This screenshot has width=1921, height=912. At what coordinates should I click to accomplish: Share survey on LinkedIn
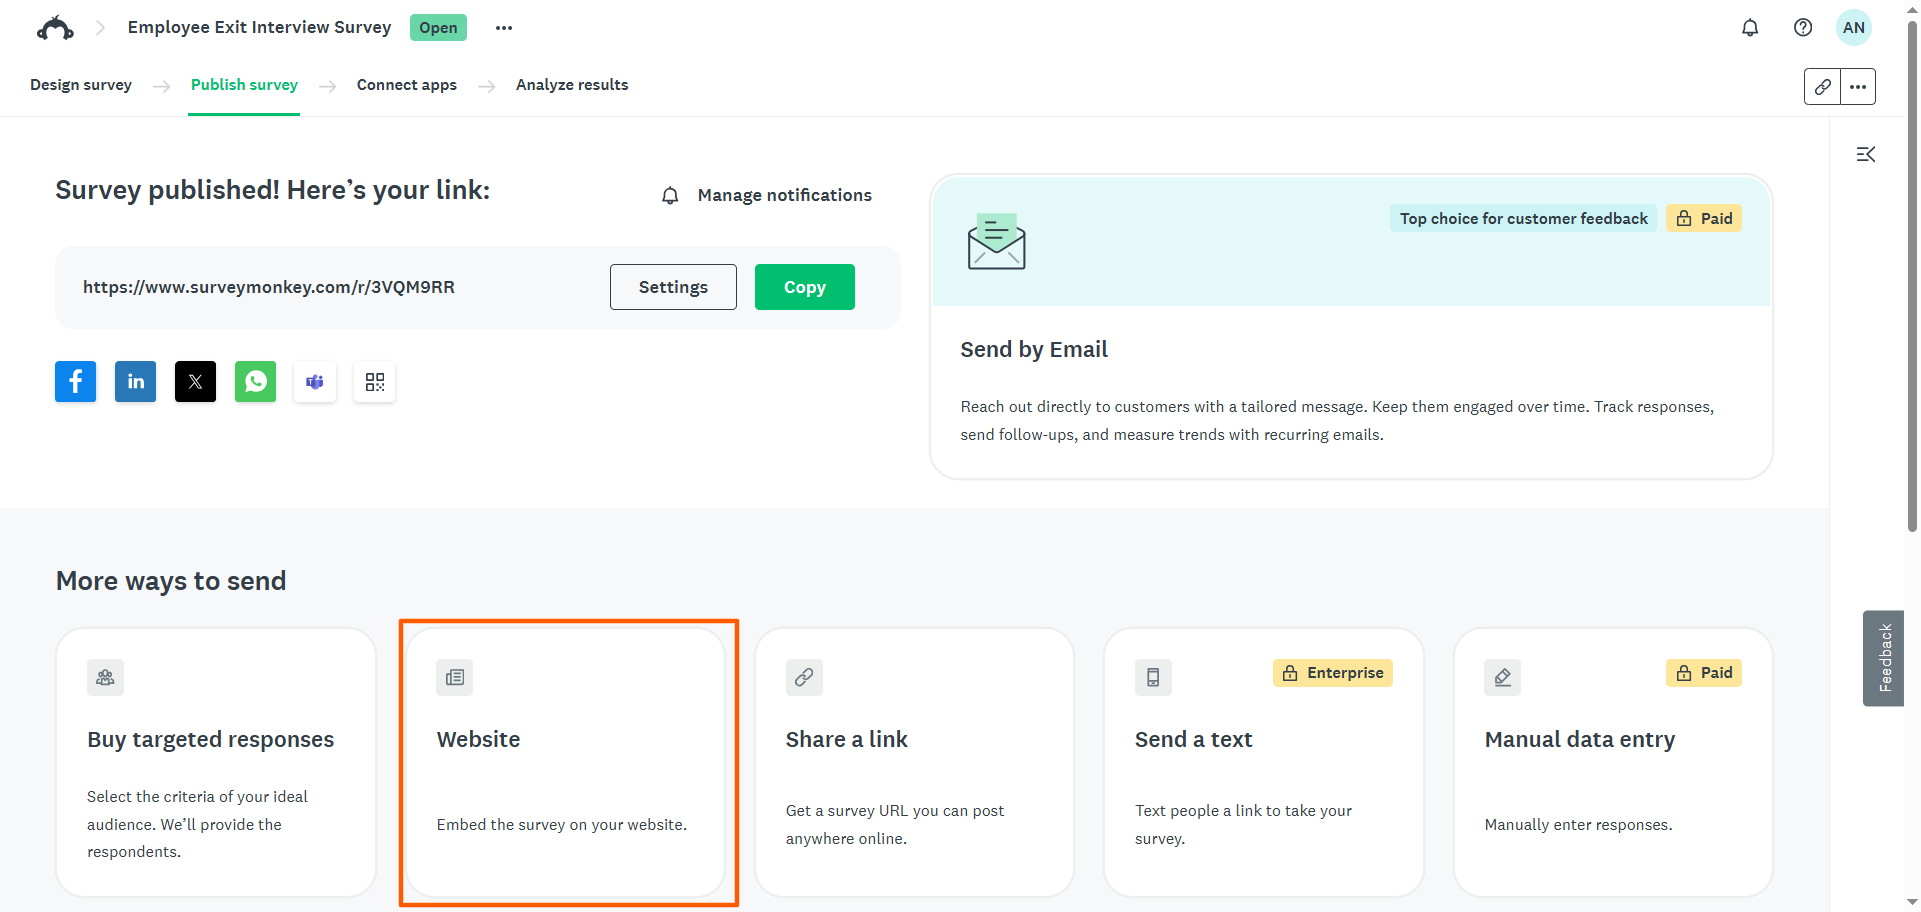[x=136, y=382]
